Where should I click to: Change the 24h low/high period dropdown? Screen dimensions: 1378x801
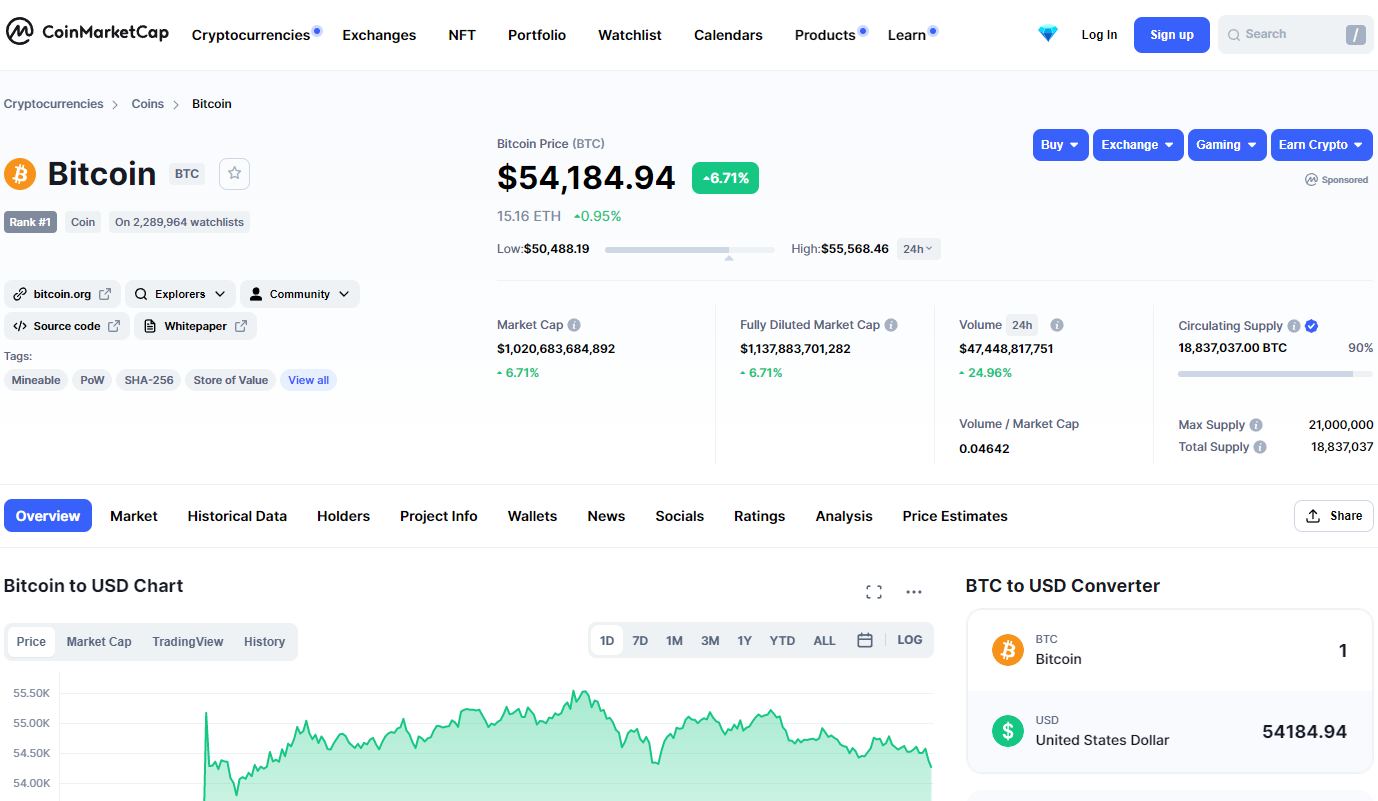click(x=918, y=249)
